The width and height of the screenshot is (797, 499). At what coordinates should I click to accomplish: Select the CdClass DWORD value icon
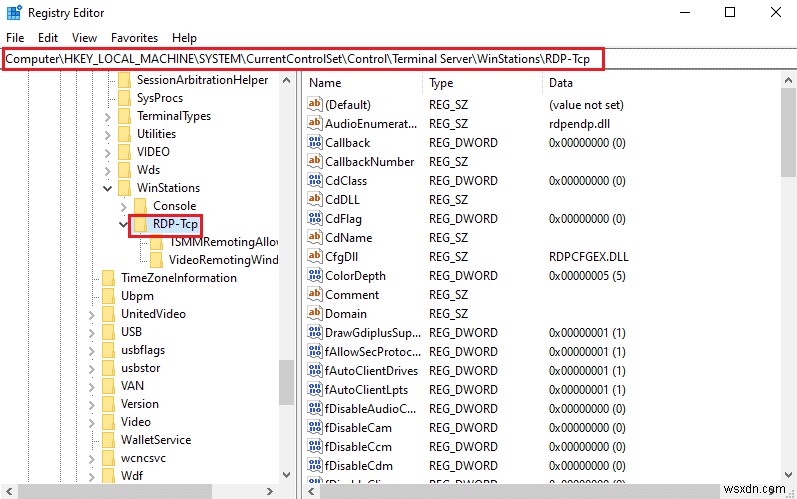[315, 180]
